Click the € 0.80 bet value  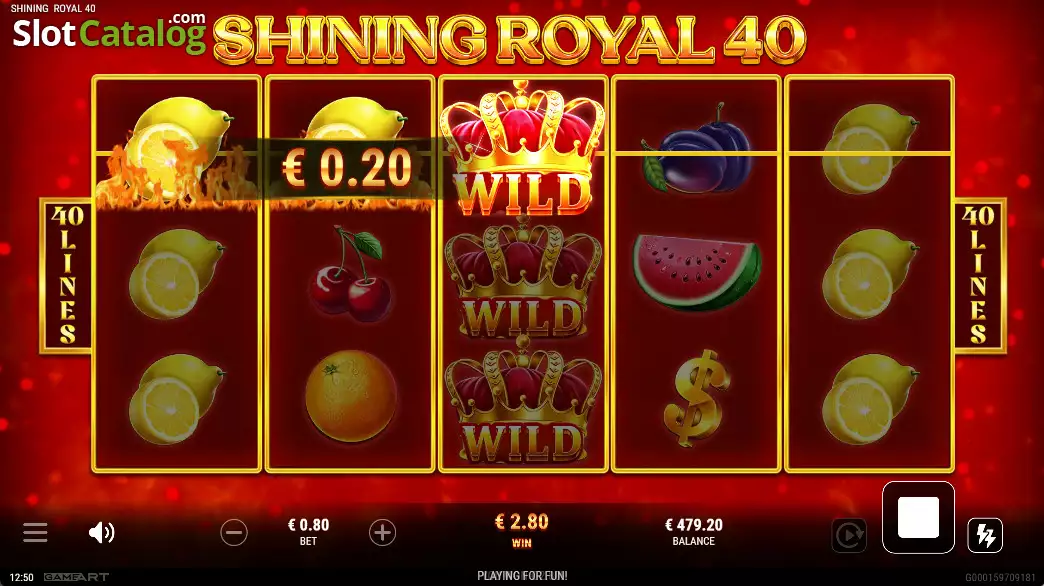click(x=308, y=525)
